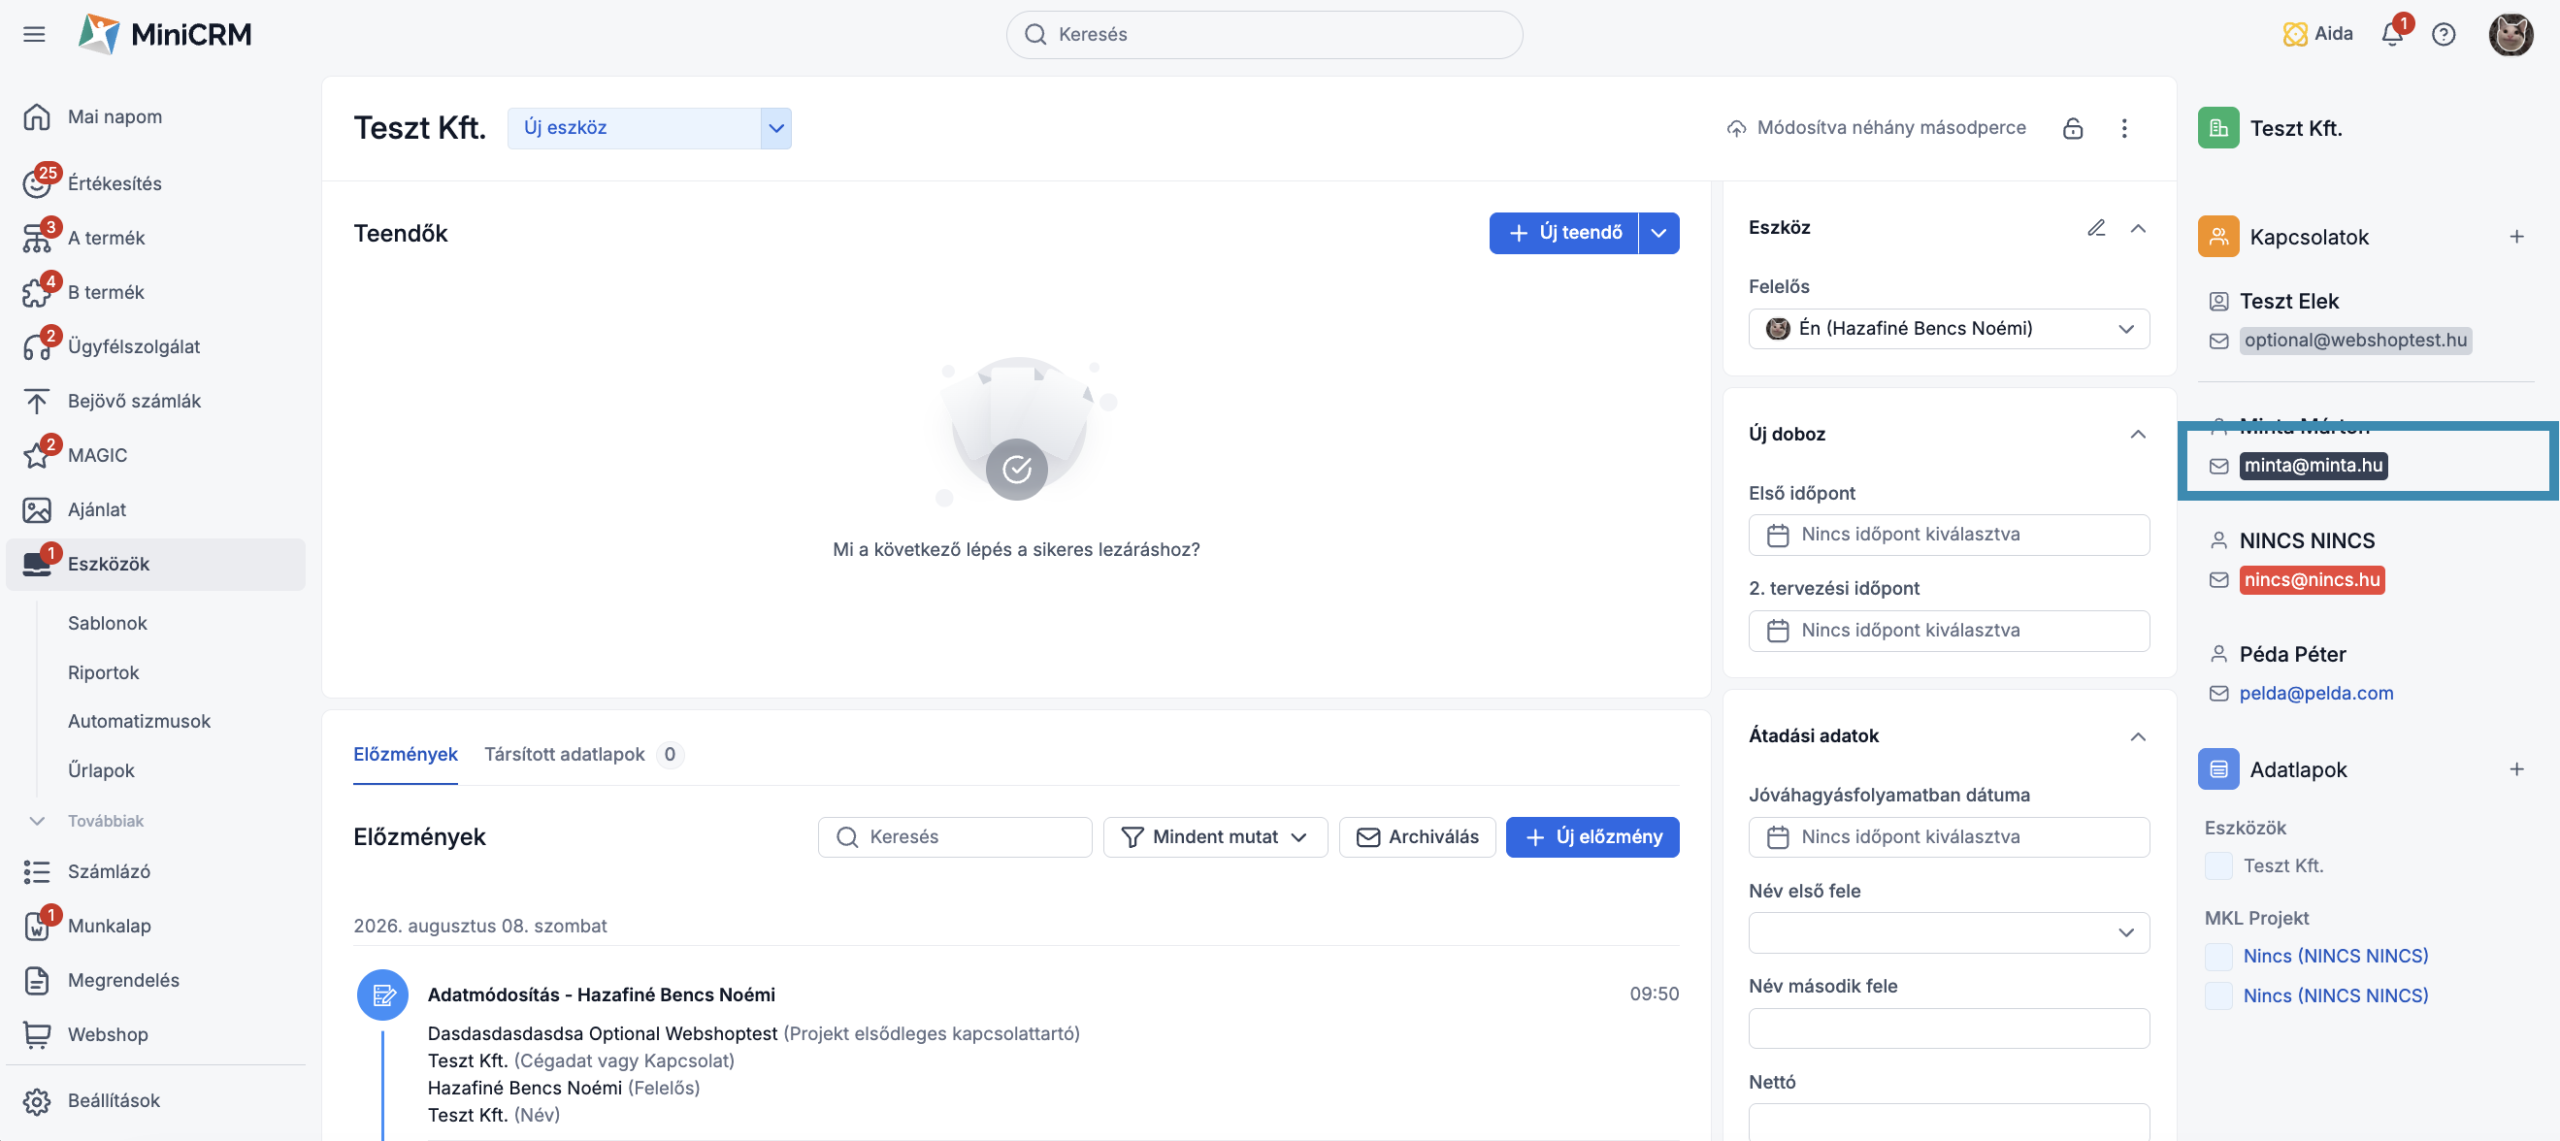Open the Felelős responsible person dropdown
The width and height of the screenshot is (2560, 1141).
pyautogui.click(x=1948, y=328)
